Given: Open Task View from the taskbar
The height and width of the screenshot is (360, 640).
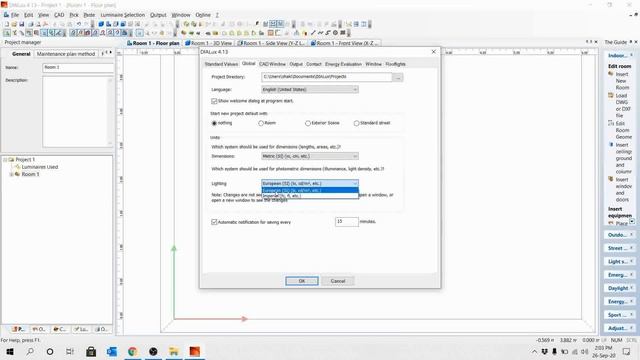Looking at the screenshot, I should point(70,351).
